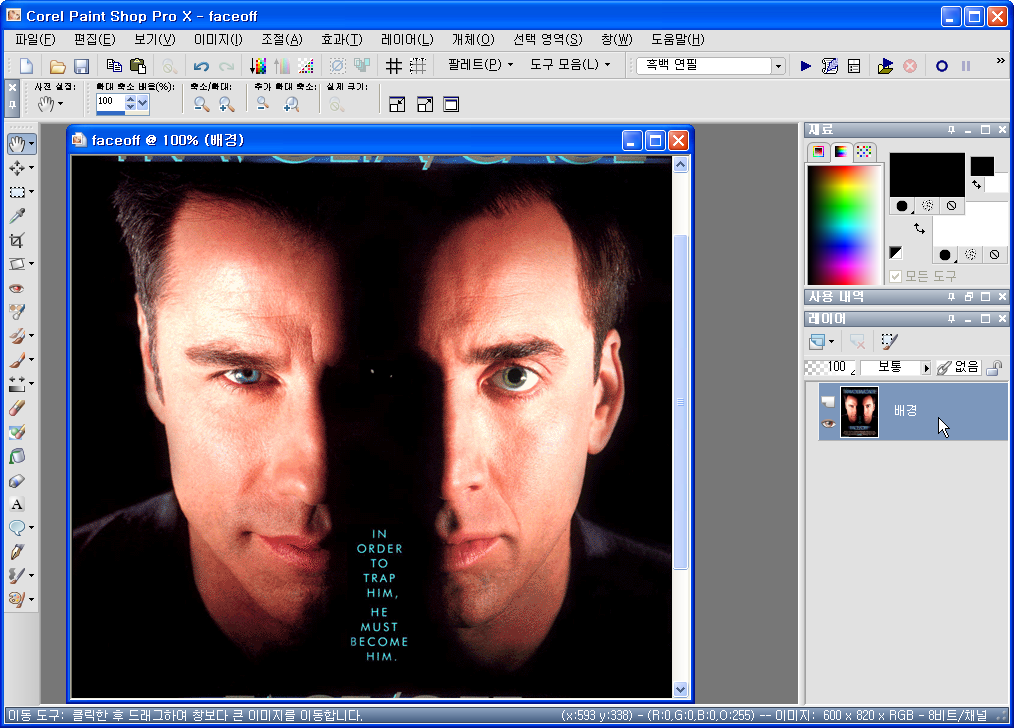Image resolution: width=1014 pixels, height=728 pixels.
Task: Select the Paint Brush tool
Action: point(17,359)
